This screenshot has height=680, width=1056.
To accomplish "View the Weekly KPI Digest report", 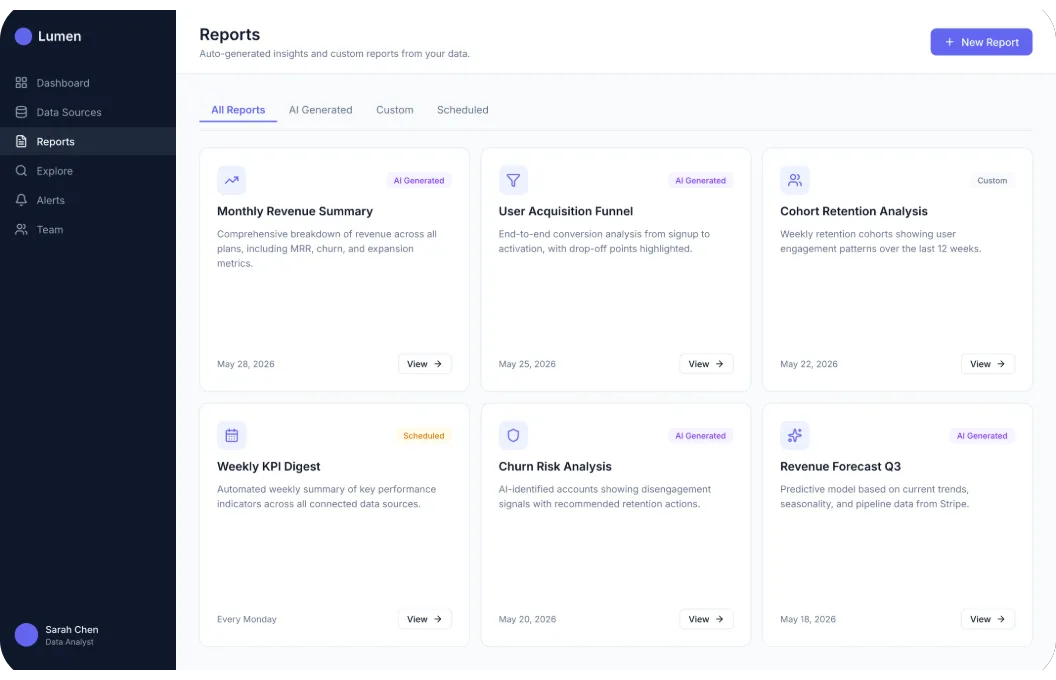I will click(424, 619).
